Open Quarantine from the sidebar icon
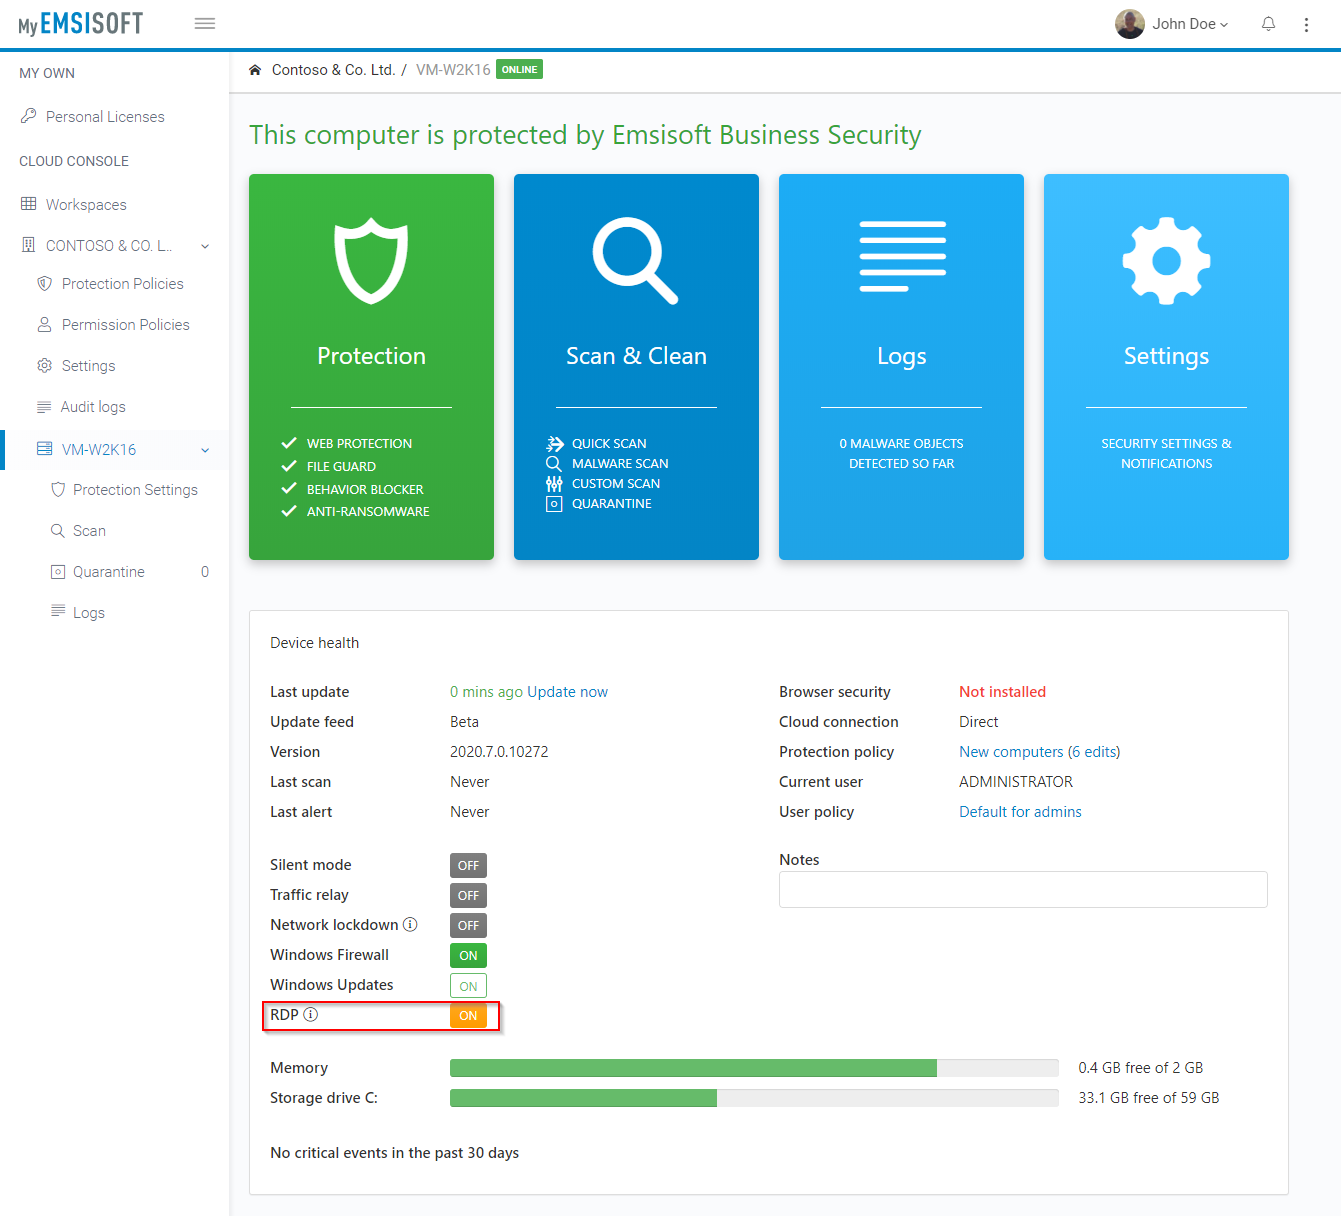The image size is (1341, 1216). (x=57, y=571)
